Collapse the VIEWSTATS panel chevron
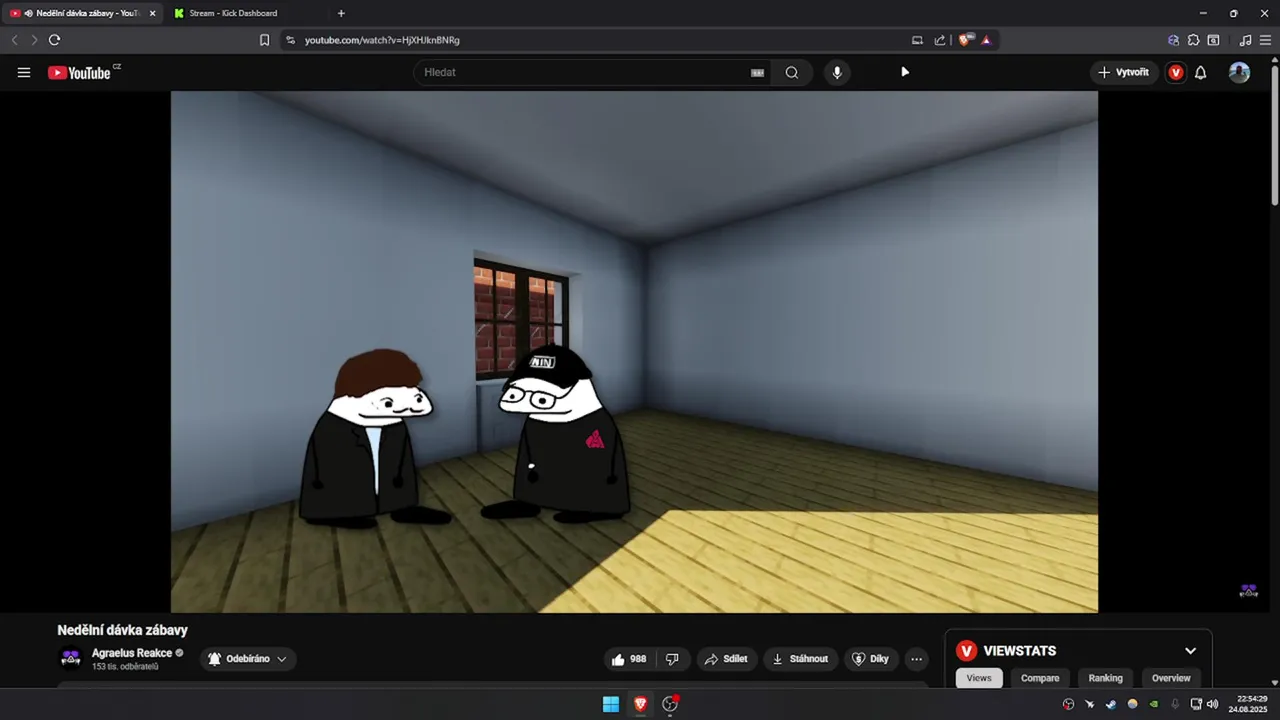The image size is (1280, 720). 1190,651
